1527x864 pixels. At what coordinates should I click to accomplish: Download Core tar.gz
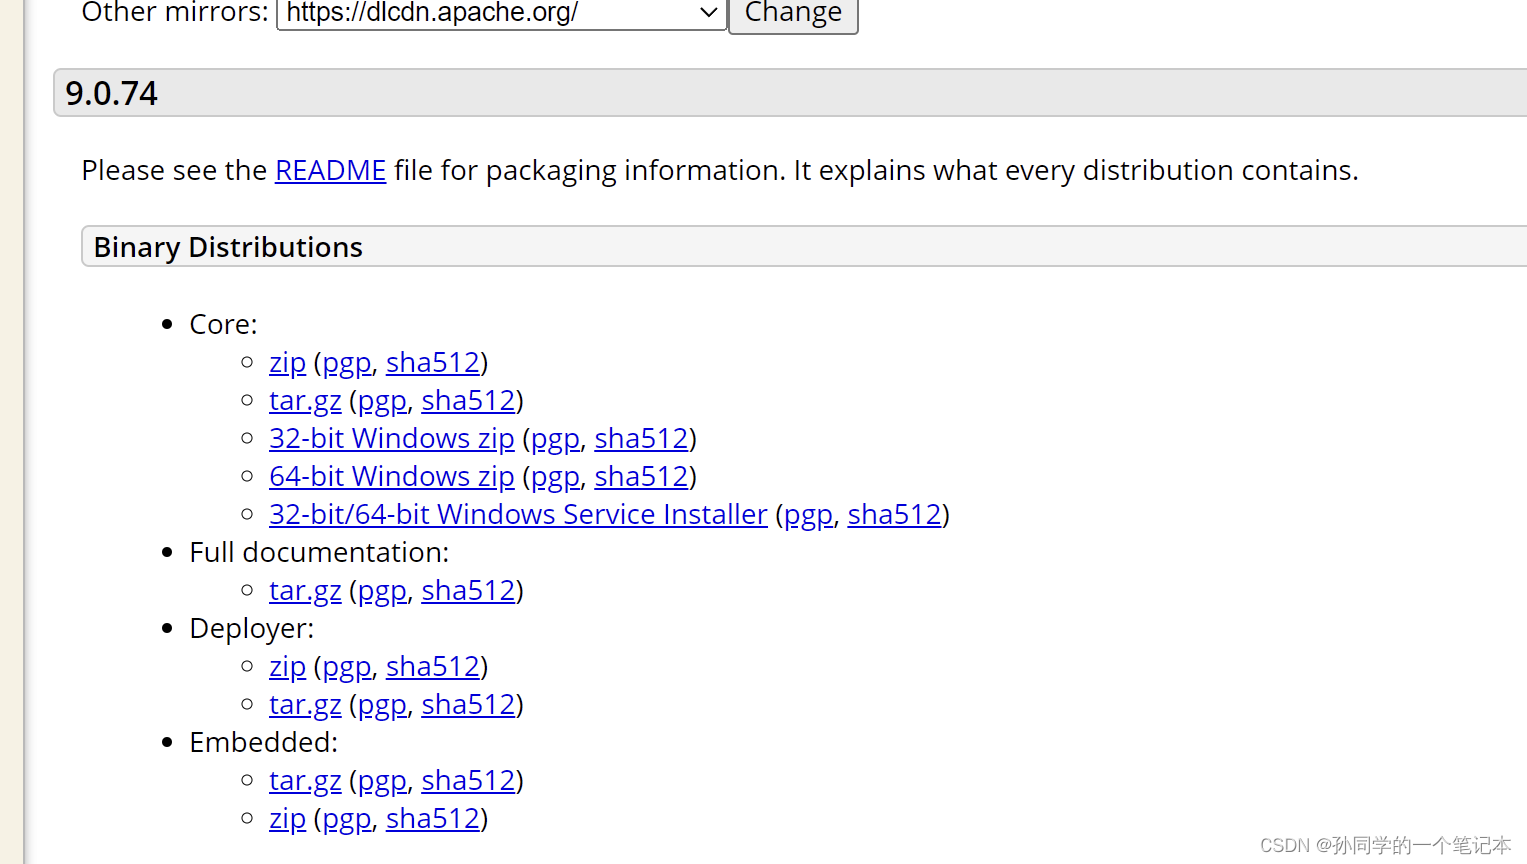tap(305, 401)
